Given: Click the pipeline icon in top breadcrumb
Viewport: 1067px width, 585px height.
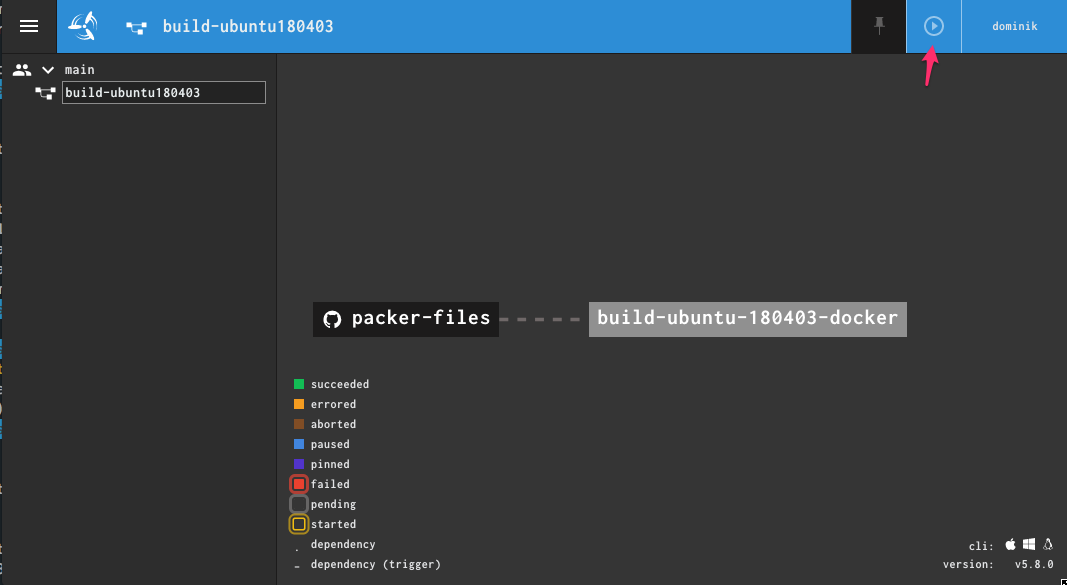Looking at the screenshot, I should tap(137, 27).
